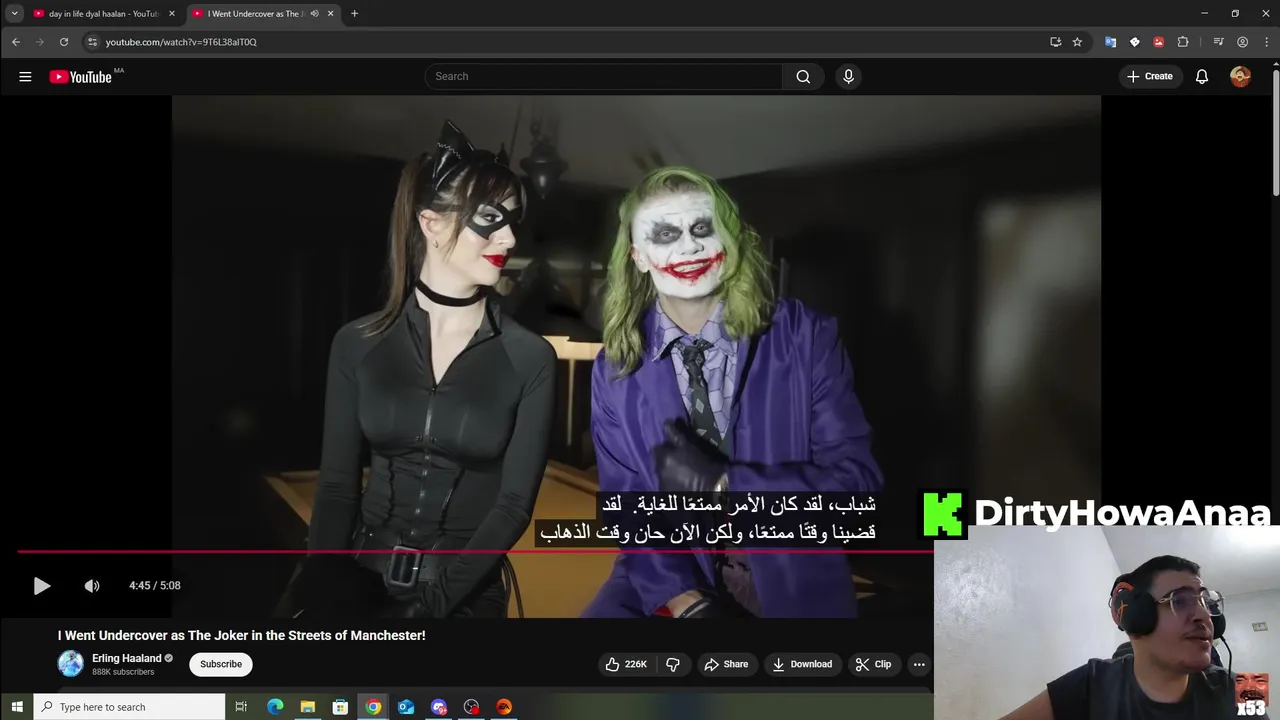Click the search magnifier button
The image size is (1280, 720).
(803, 77)
